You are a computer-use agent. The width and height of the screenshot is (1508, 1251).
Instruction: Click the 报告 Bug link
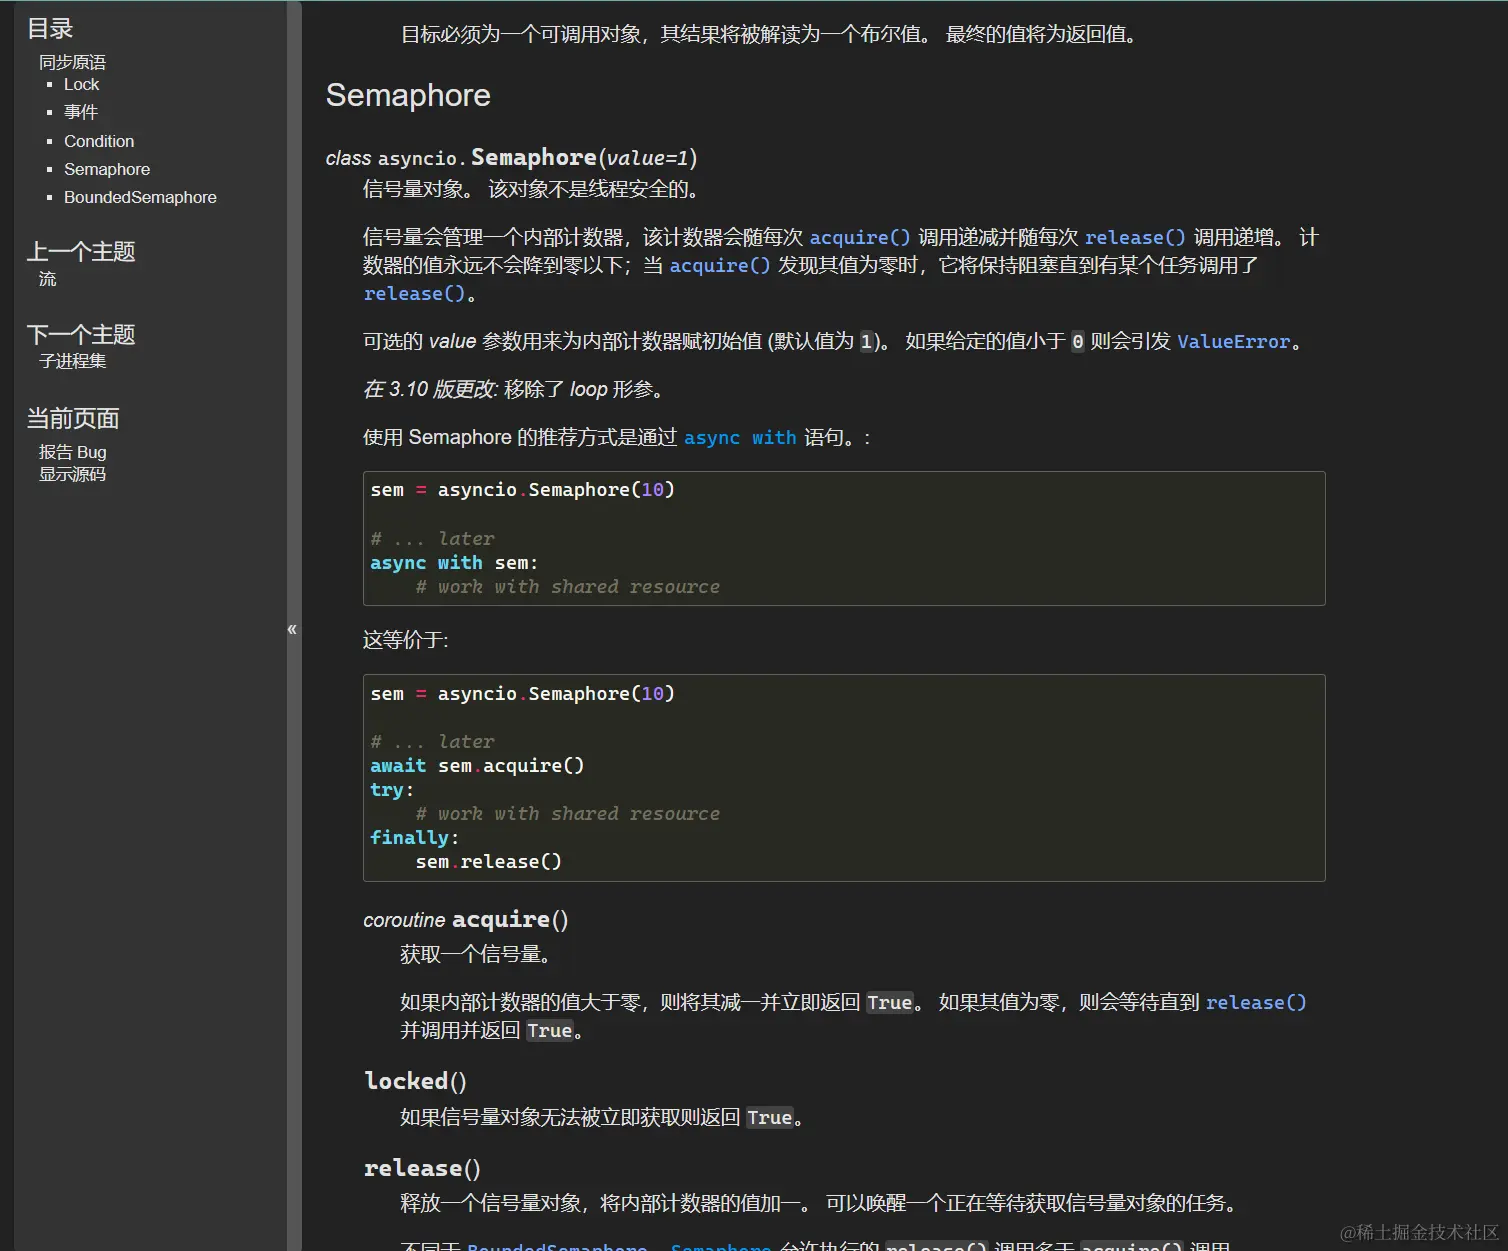pos(72,452)
